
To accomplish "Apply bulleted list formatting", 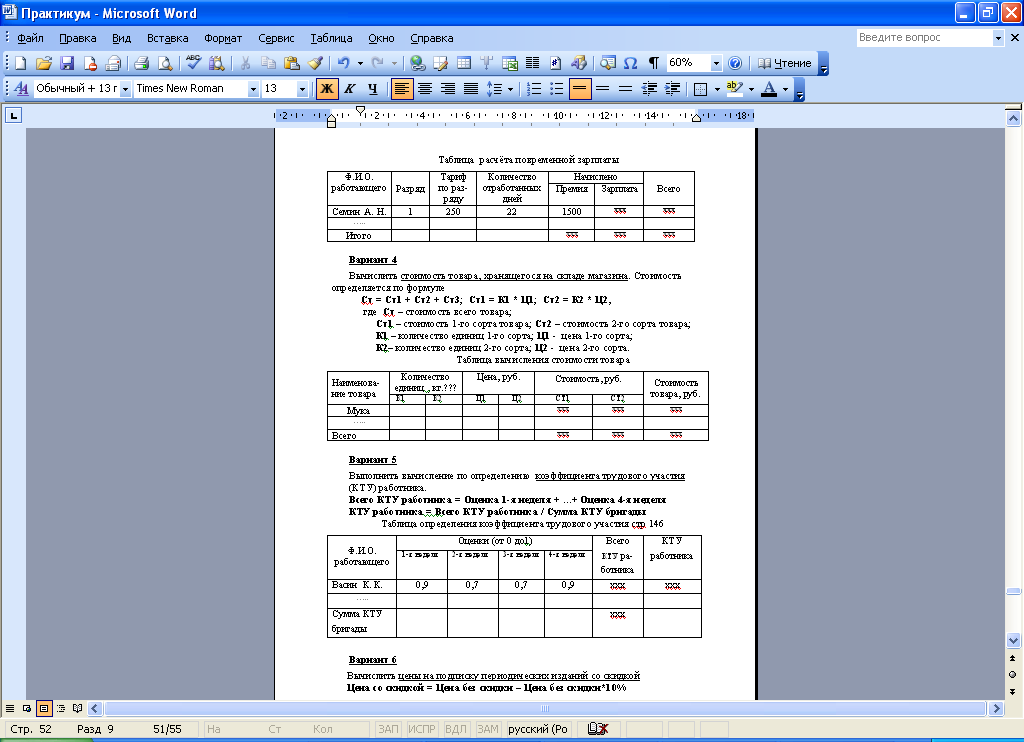I will click(x=556, y=88).
